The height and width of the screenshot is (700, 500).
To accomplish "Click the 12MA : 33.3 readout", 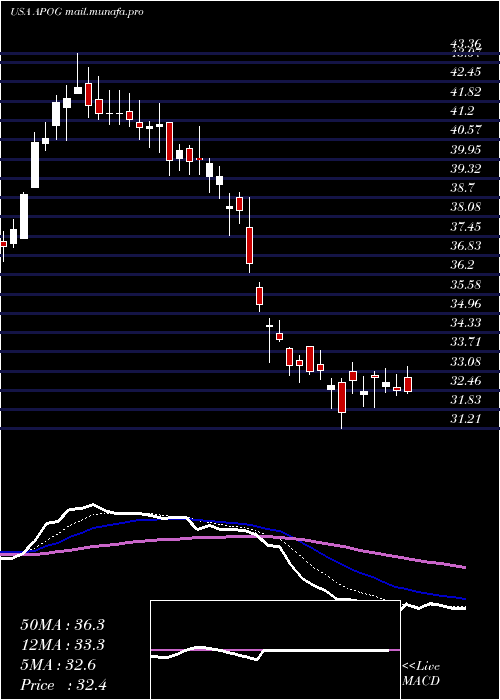I will tap(62, 645).
